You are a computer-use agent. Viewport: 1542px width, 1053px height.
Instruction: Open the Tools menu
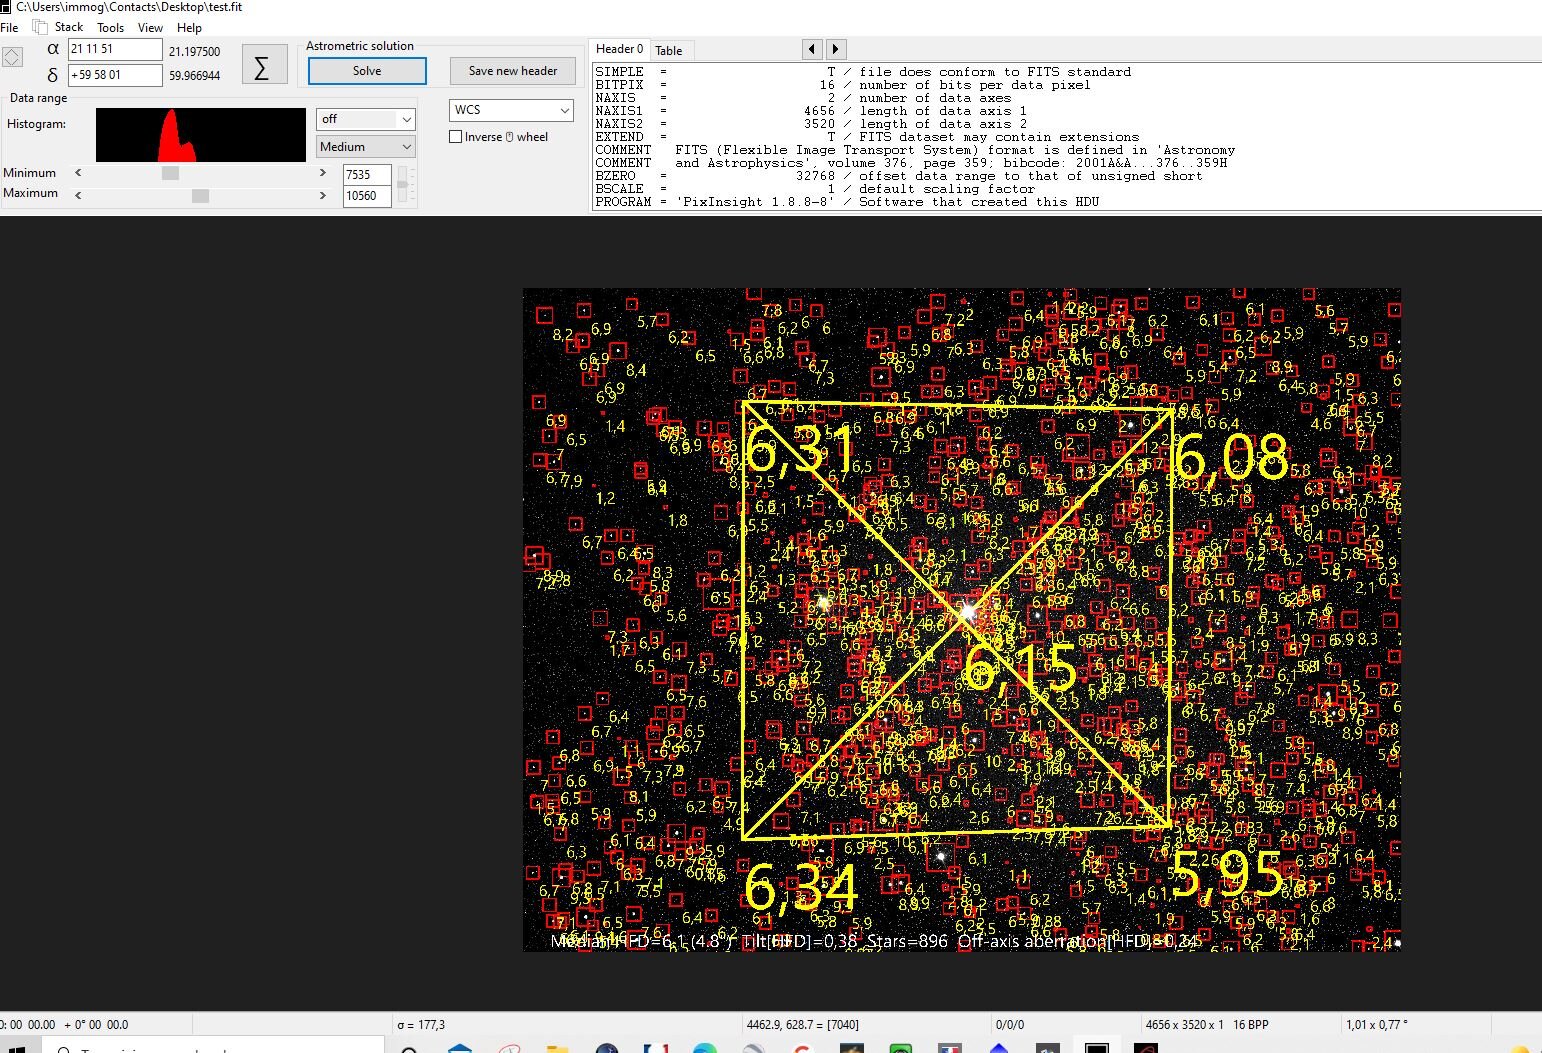[110, 28]
